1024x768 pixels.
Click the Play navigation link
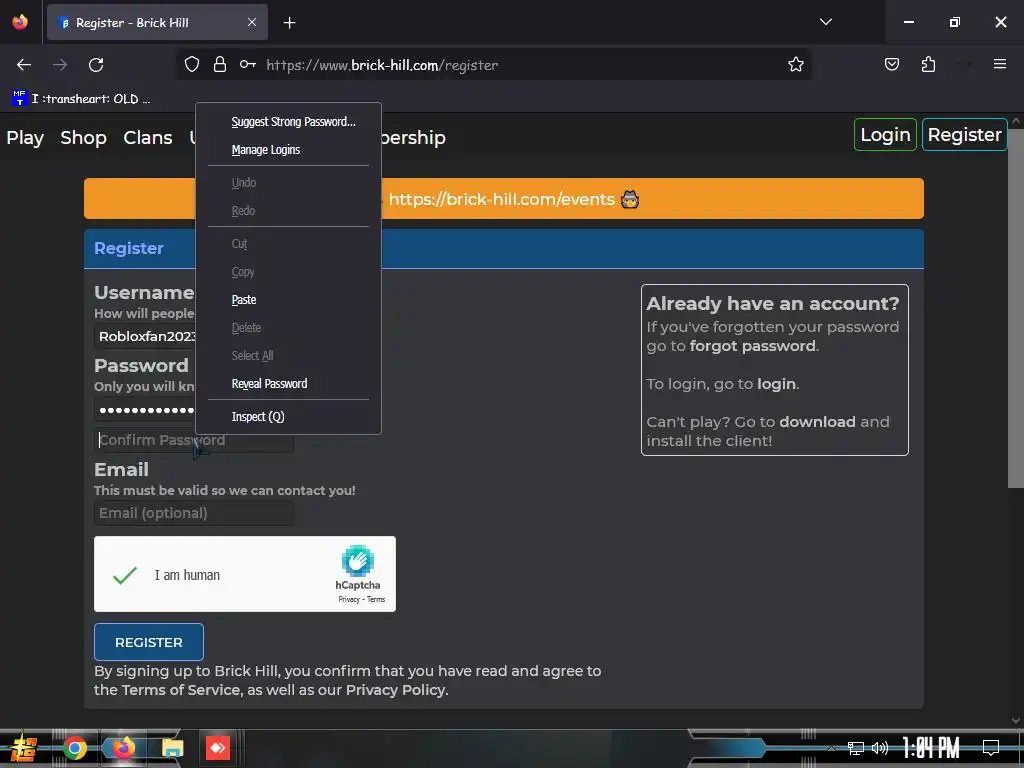point(25,138)
